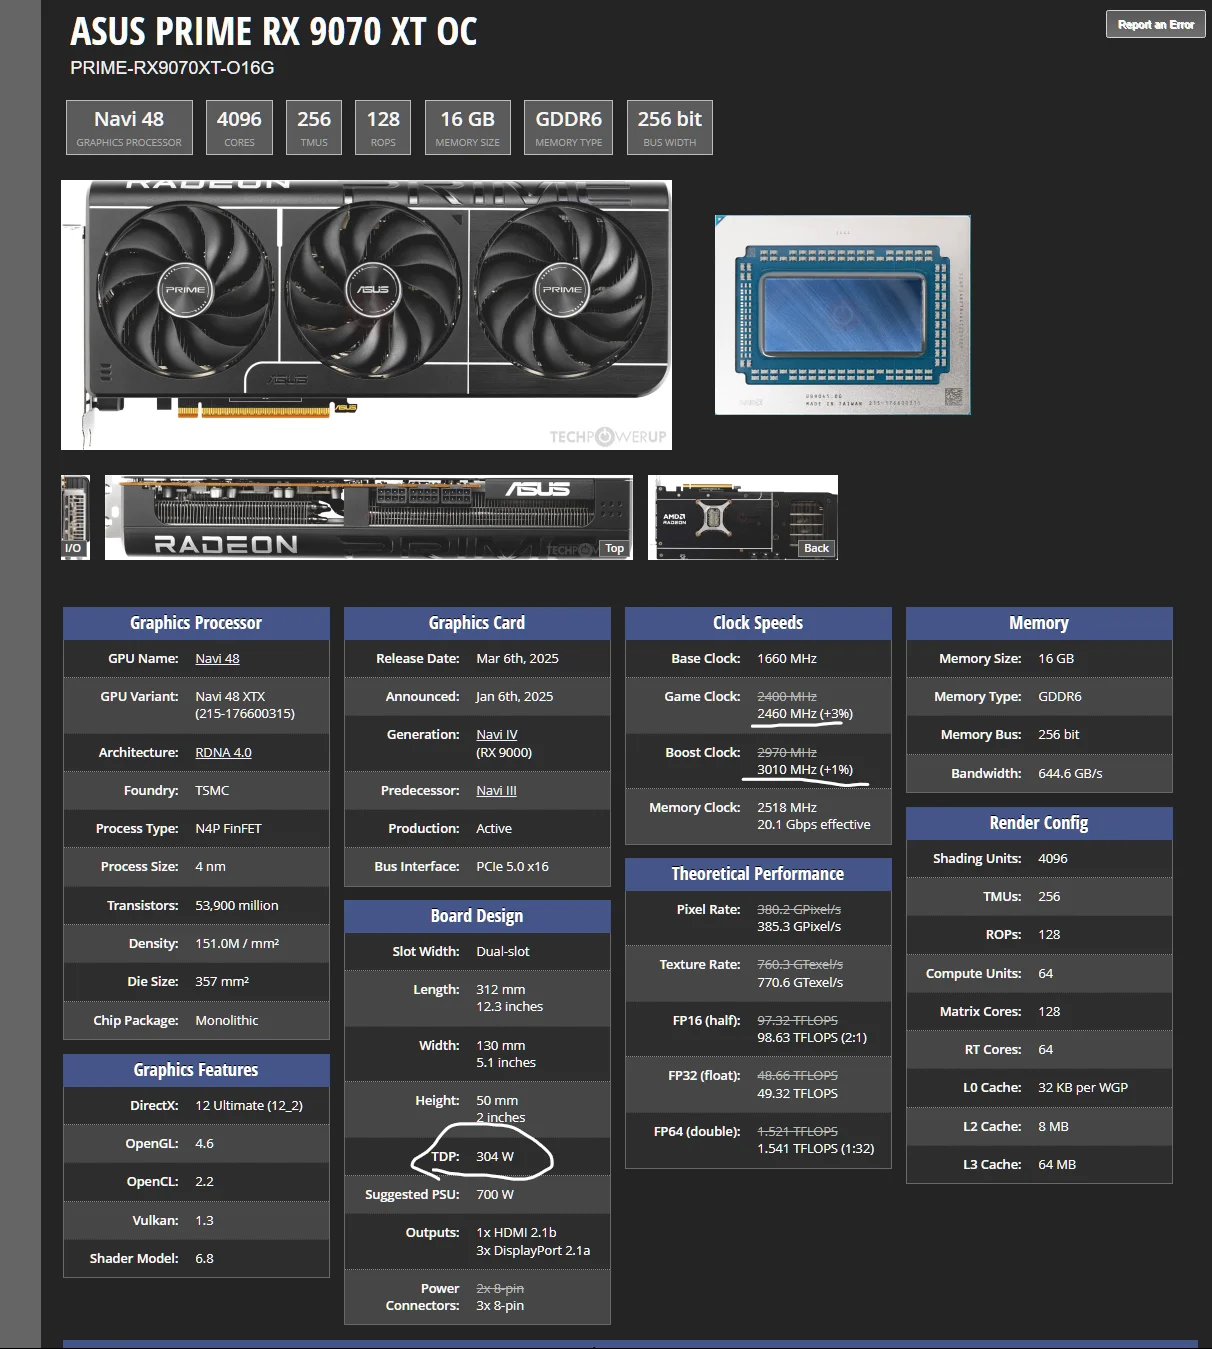Select the Process Type N4P FinFET
Viewport: 1212px width, 1349px height.
(x=228, y=828)
